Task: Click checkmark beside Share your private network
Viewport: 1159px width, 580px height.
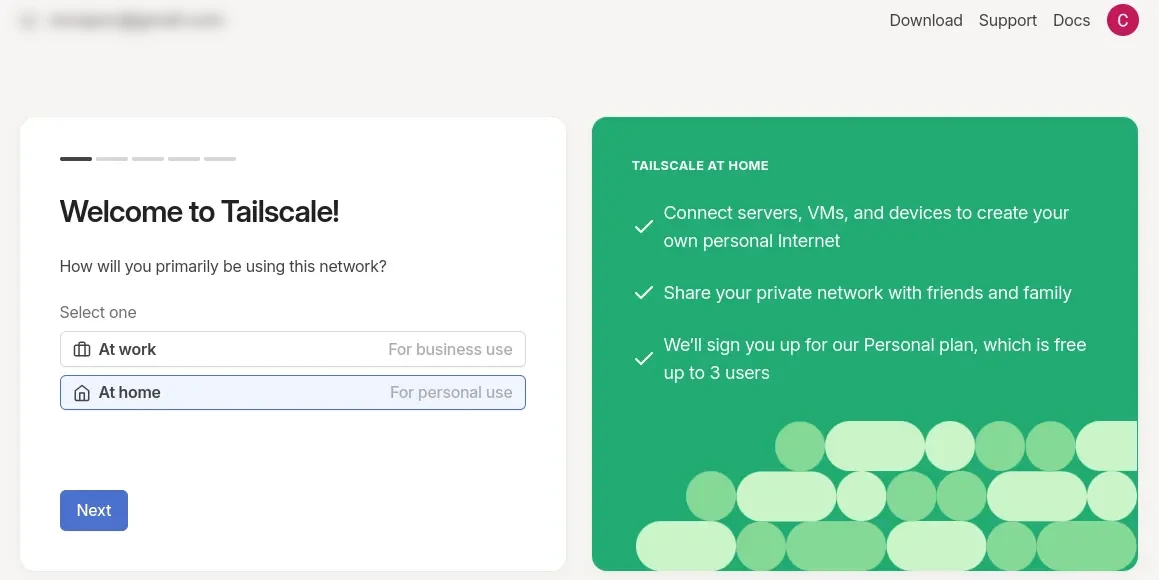Action: [644, 293]
